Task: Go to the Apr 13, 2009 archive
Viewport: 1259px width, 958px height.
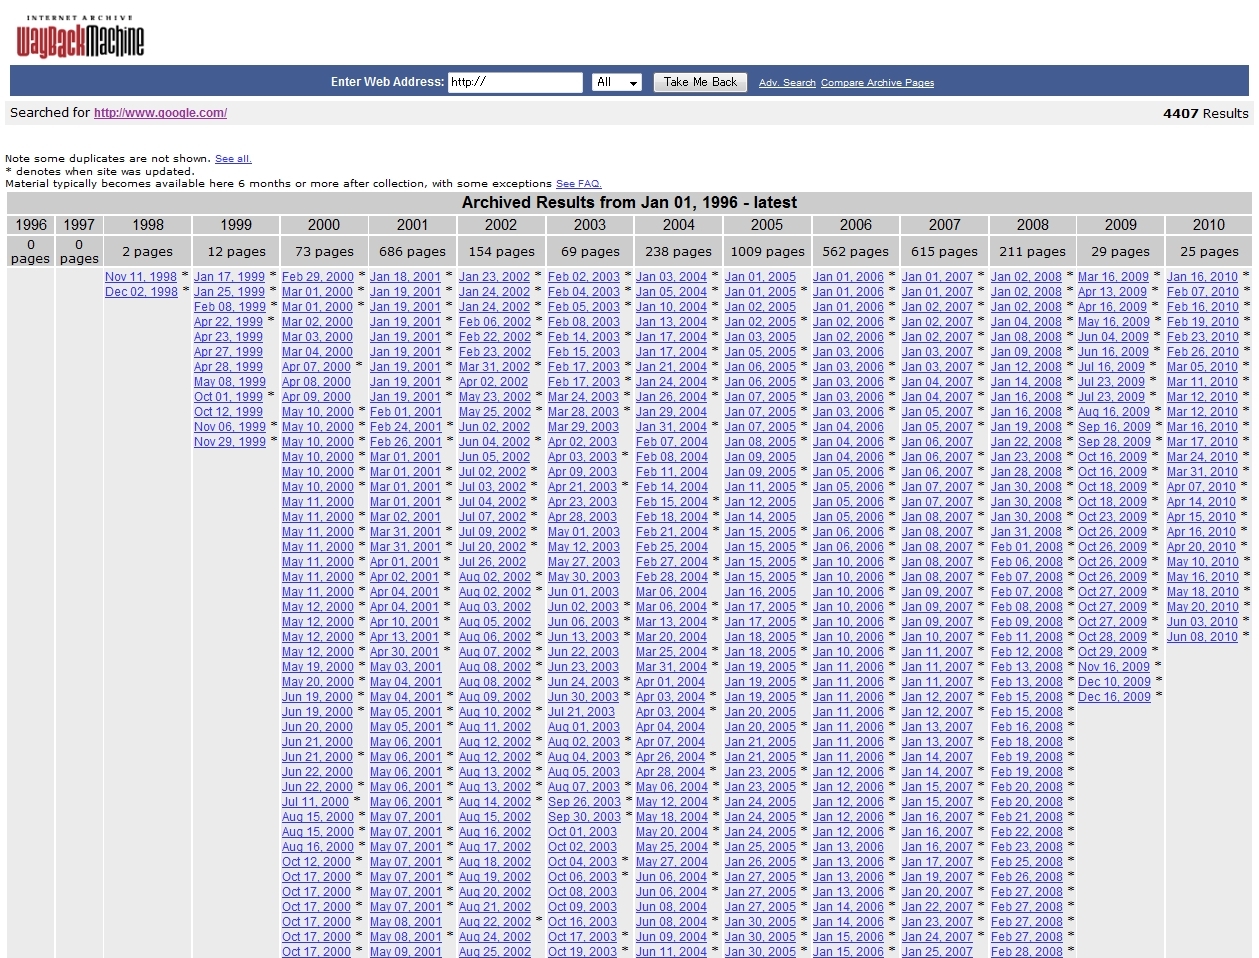Action: pyautogui.click(x=1112, y=292)
